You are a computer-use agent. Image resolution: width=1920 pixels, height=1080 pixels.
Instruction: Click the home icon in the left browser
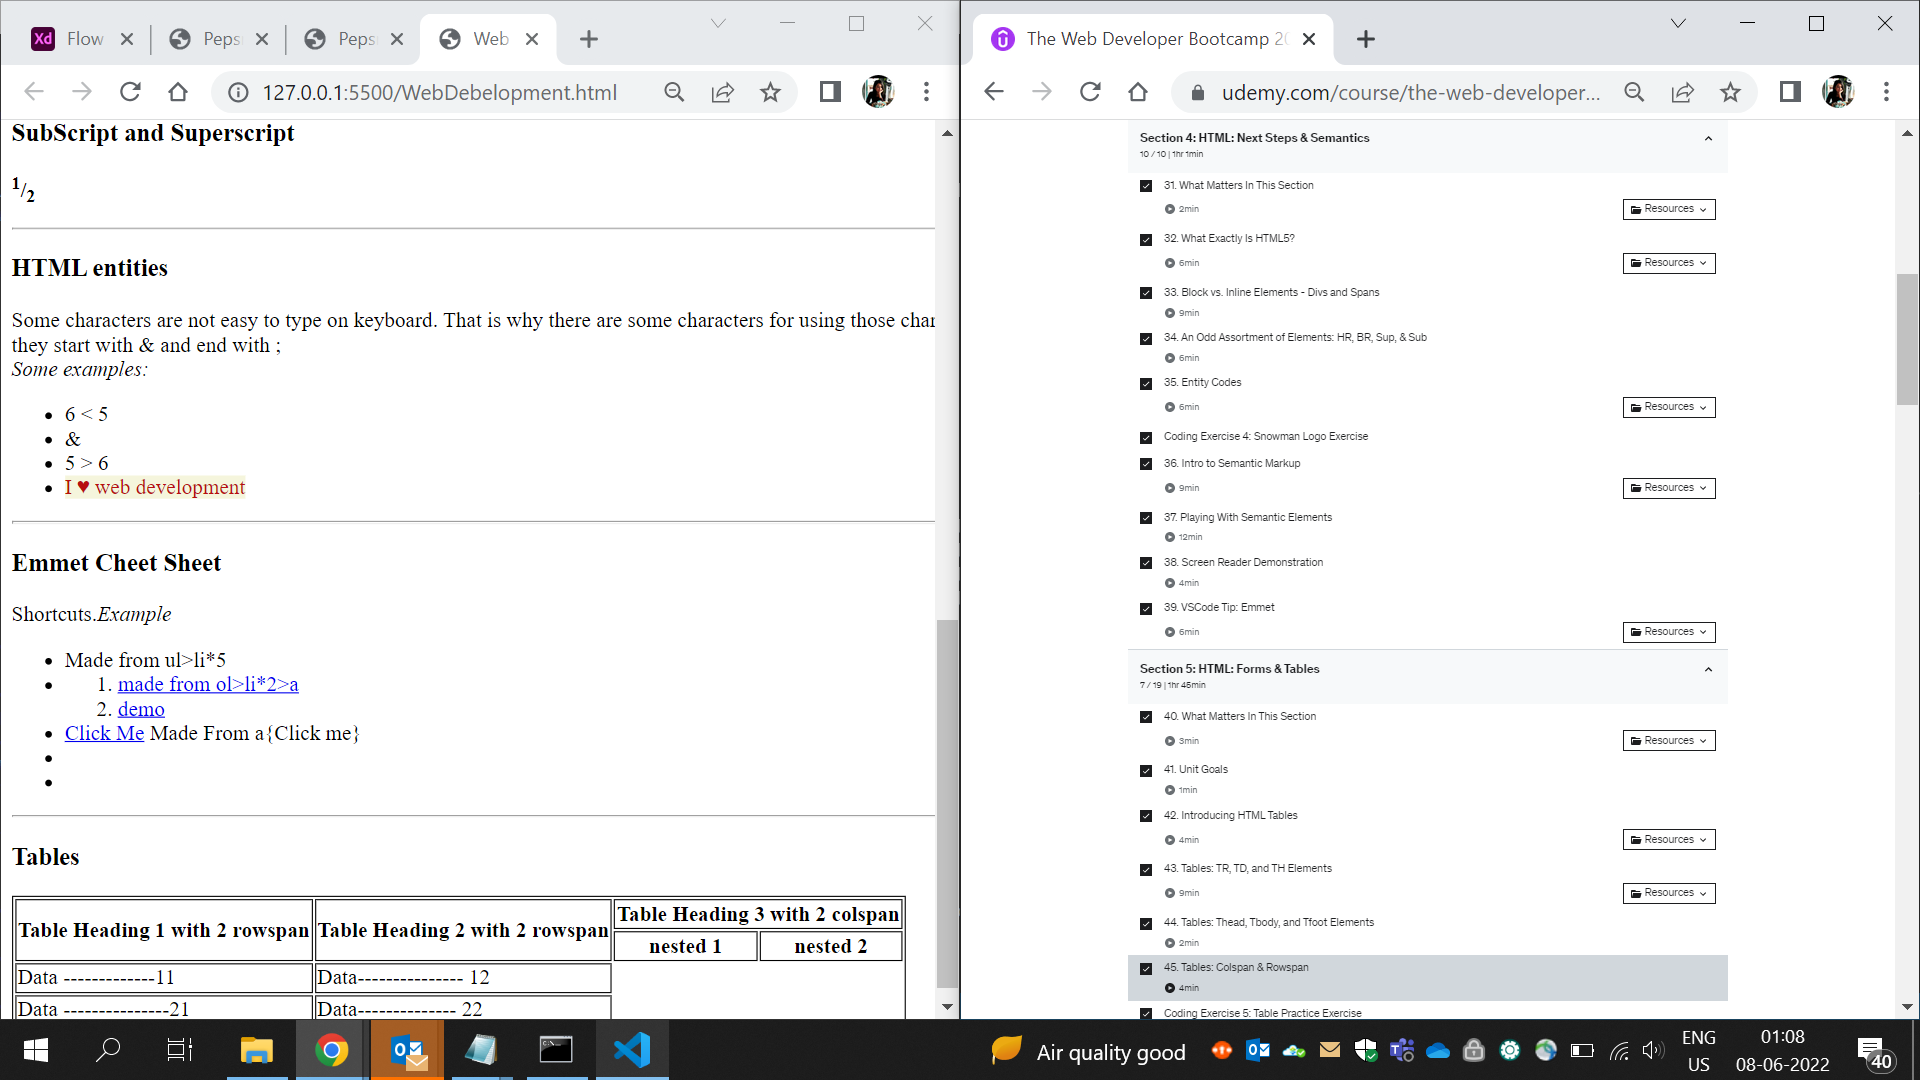[x=178, y=92]
